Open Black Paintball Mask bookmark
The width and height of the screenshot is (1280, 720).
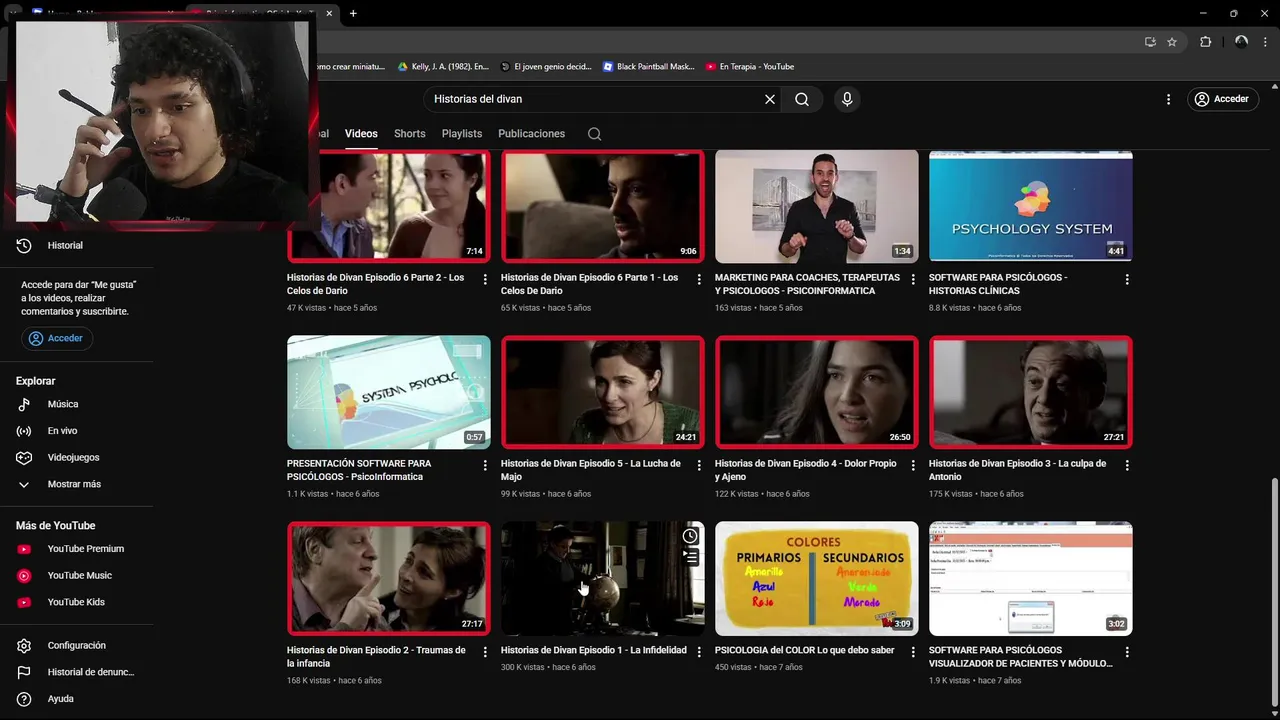648,67
